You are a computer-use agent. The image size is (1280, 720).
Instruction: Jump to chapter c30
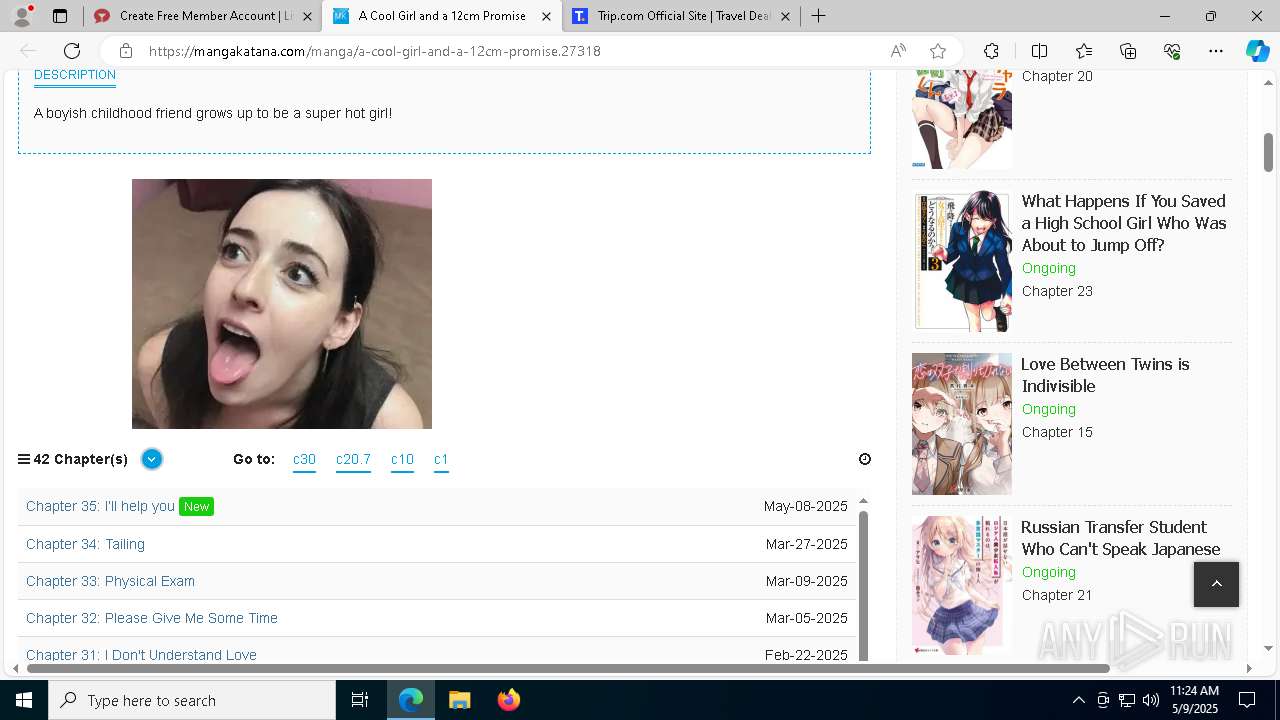click(304, 460)
